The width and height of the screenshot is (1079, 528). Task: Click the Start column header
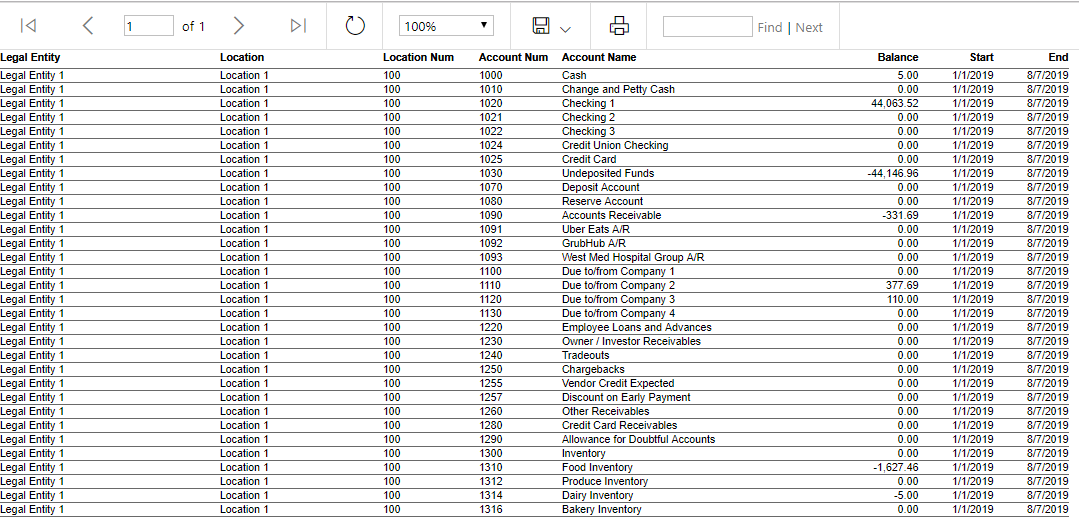click(981, 58)
